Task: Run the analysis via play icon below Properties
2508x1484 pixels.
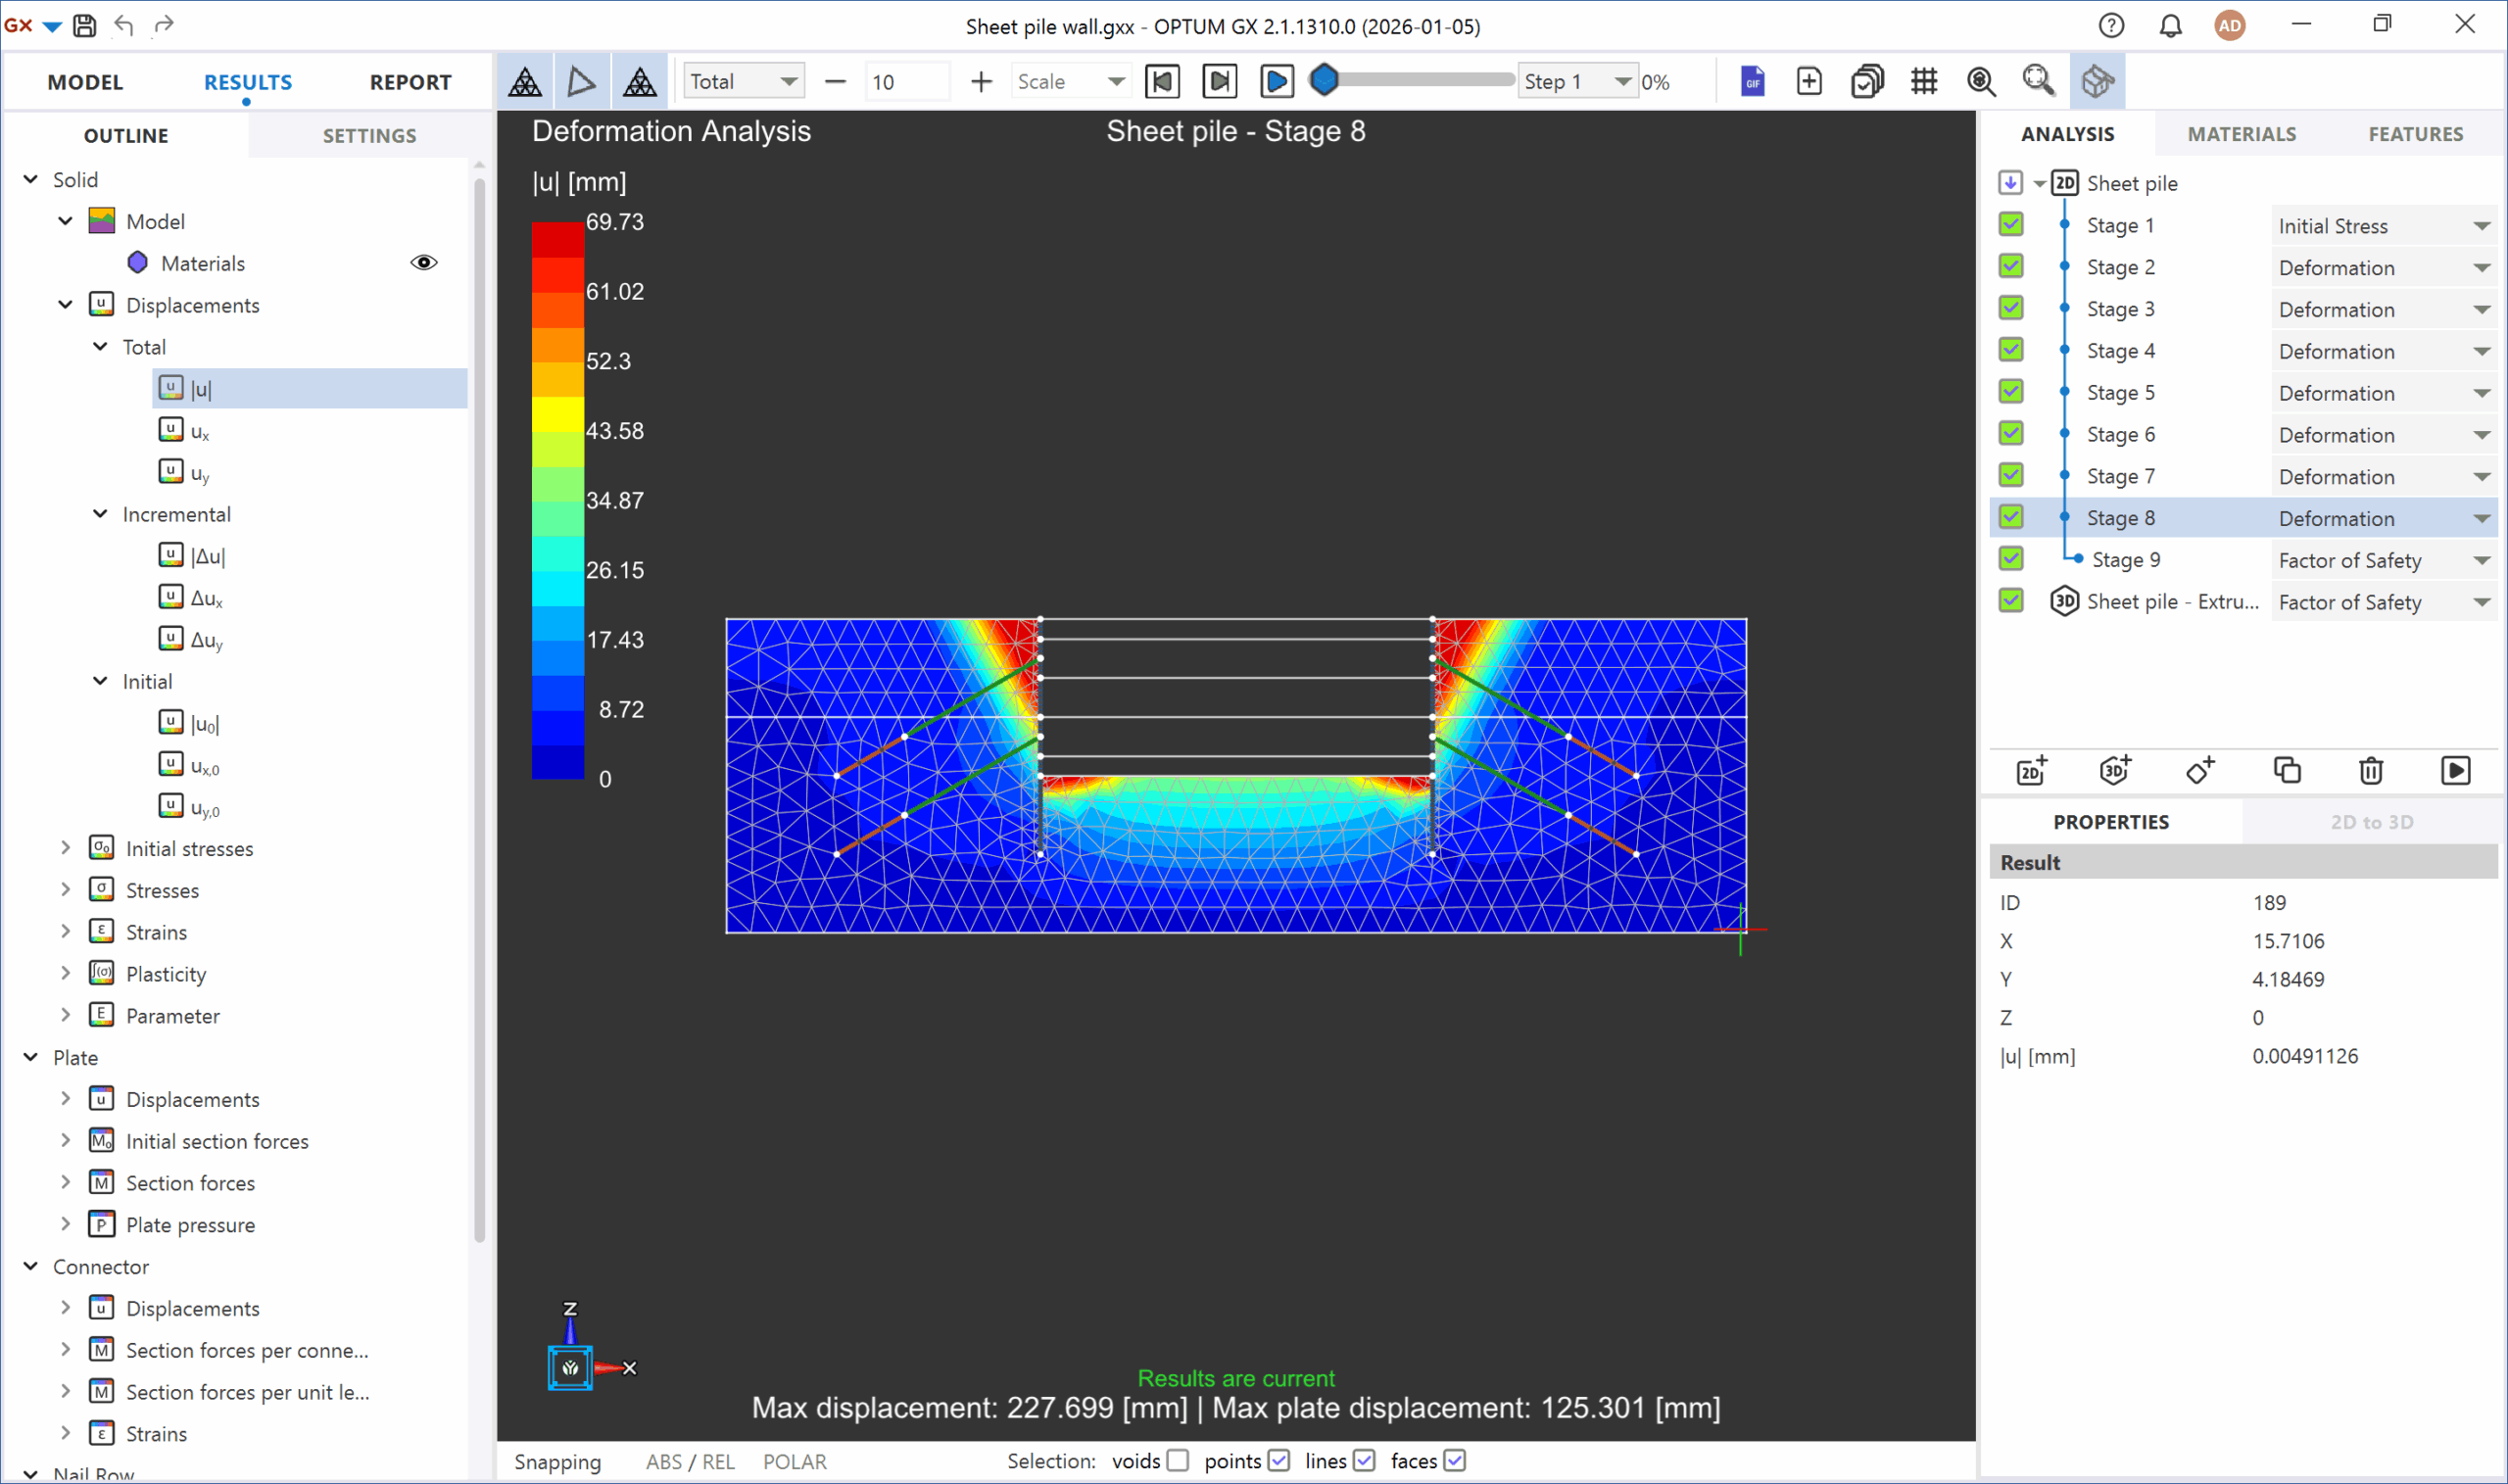Action: pyautogui.click(x=2457, y=770)
